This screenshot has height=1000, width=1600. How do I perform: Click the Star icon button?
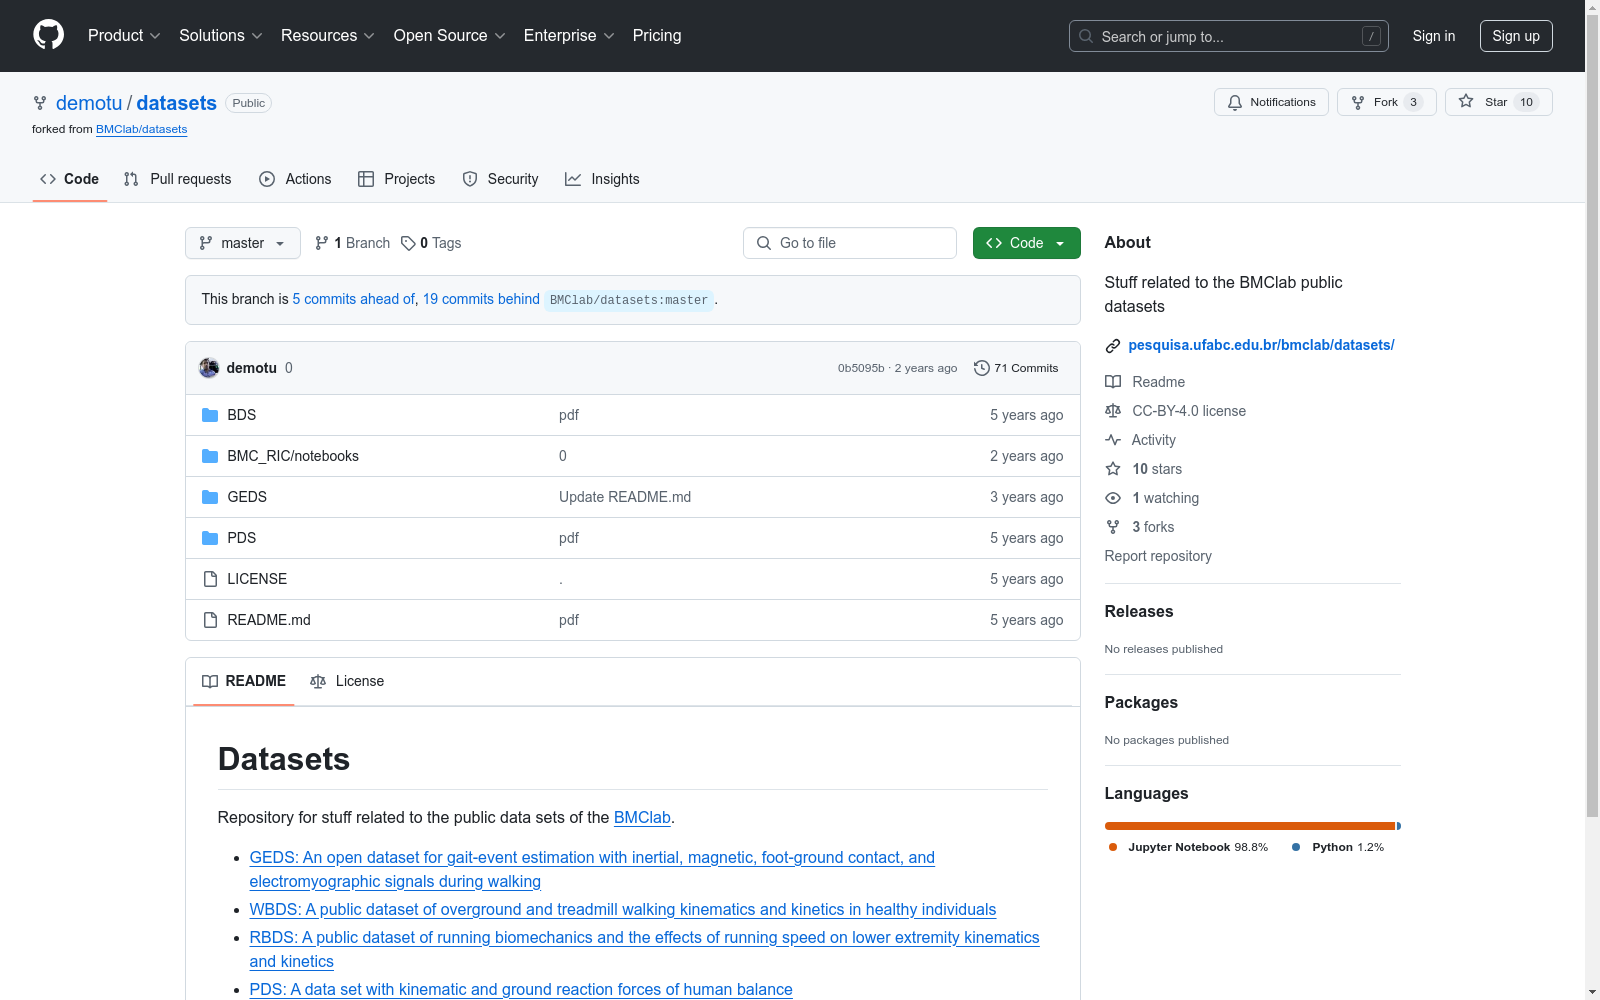(x=1466, y=101)
